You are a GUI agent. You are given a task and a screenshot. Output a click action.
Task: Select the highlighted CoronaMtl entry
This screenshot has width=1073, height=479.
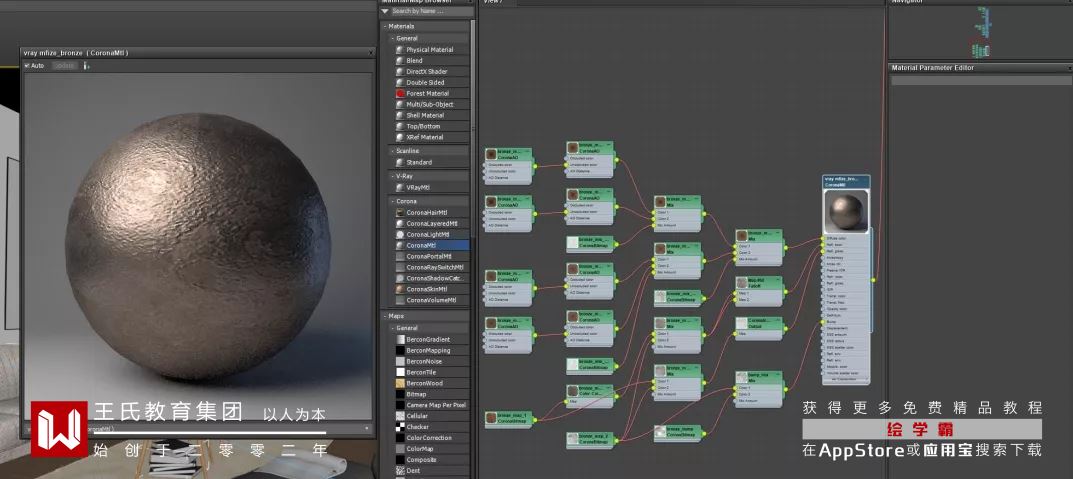point(431,245)
